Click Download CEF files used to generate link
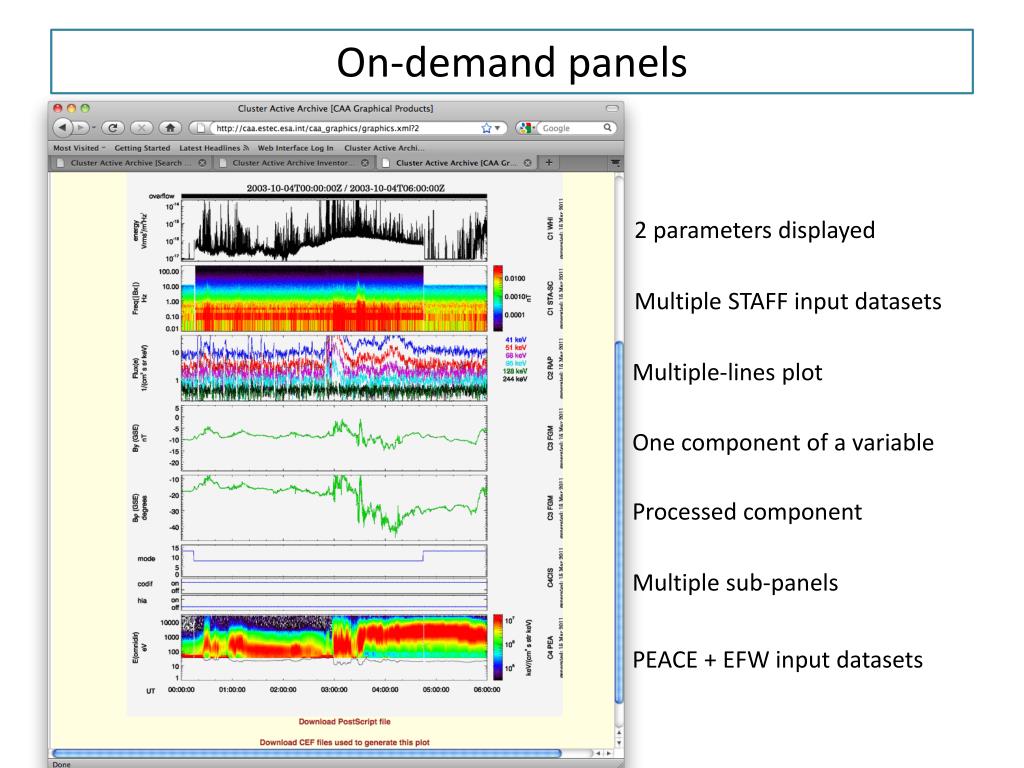 pos(344,743)
